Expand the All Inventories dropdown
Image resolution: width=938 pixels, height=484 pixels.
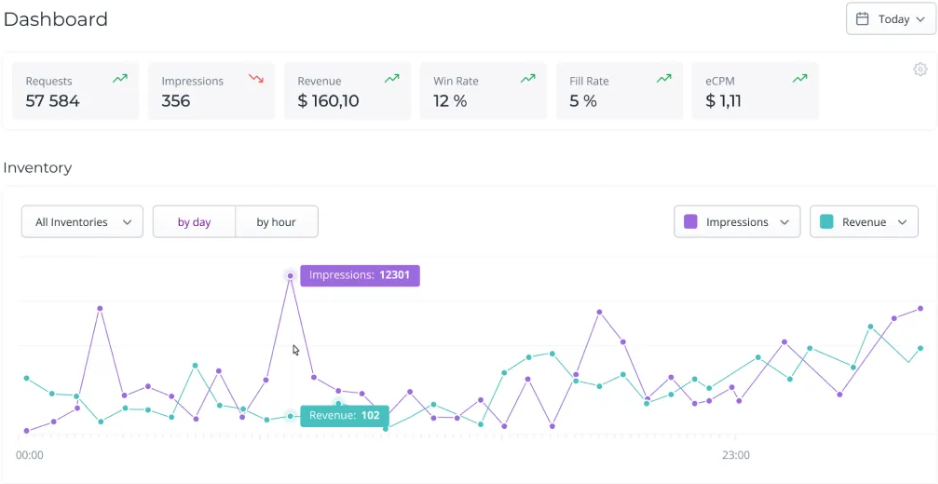83,222
